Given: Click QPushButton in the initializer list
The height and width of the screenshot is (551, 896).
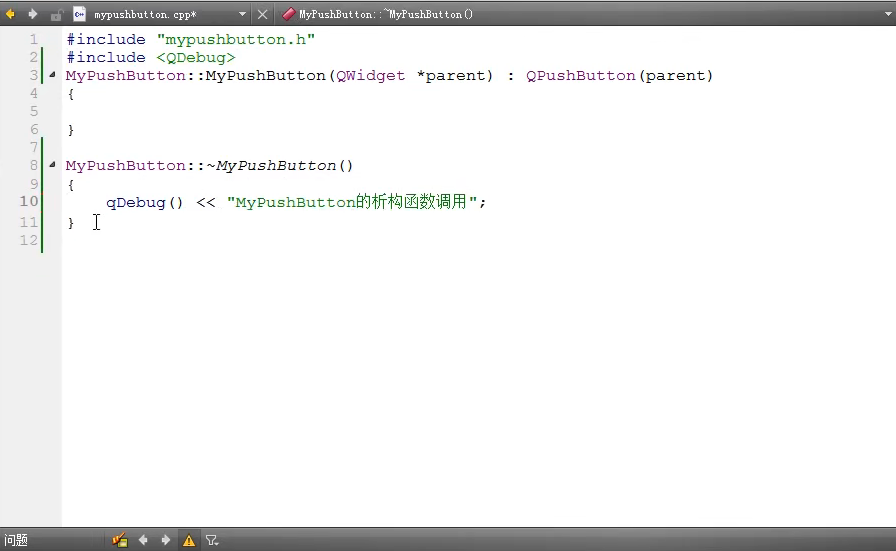Looking at the screenshot, I should [581, 75].
